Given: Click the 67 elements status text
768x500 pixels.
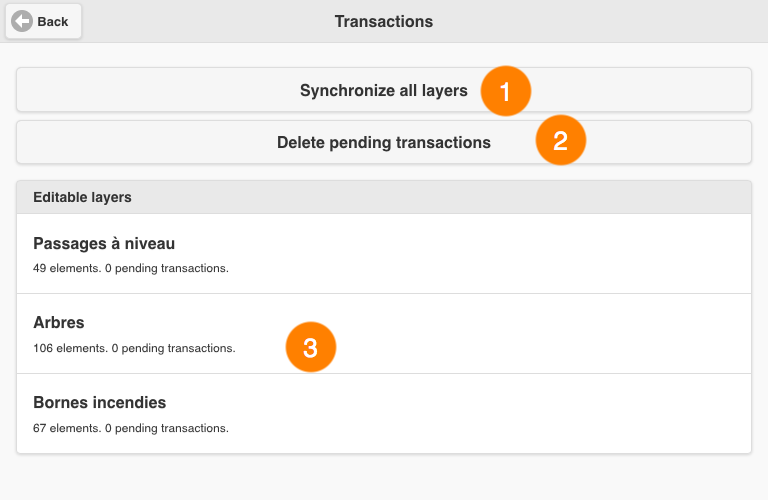Looking at the screenshot, I should [x=131, y=428].
